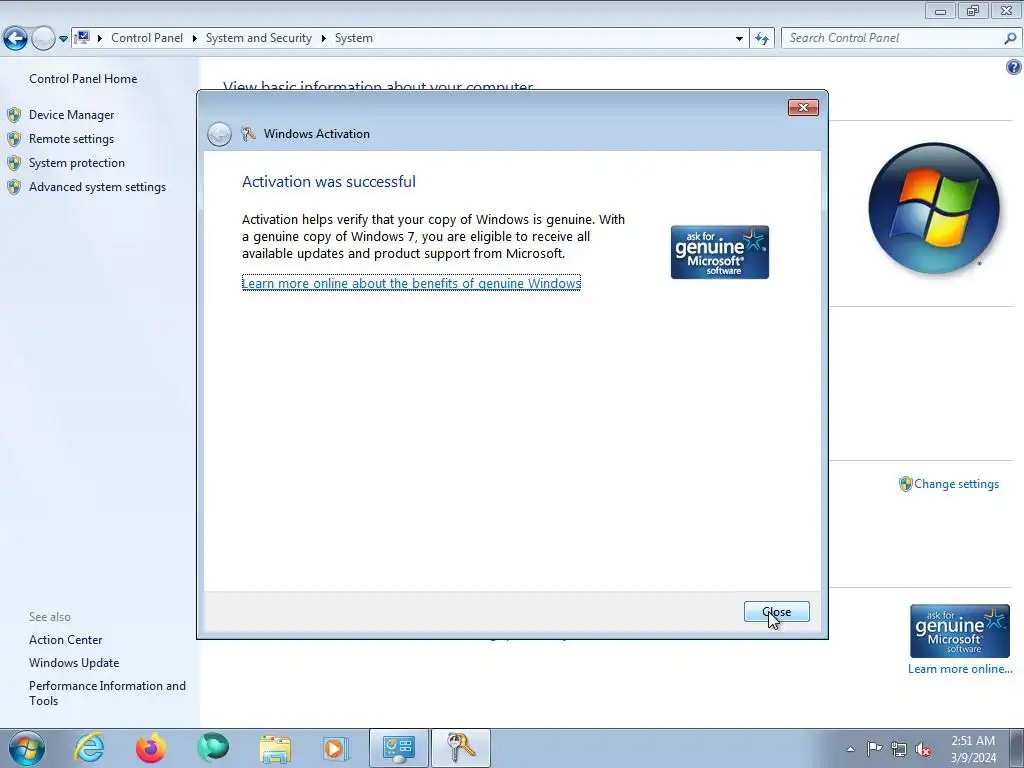Screen dimensions: 1024x768
Task: Select System in the breadcrumb
Action: [353, 38]
